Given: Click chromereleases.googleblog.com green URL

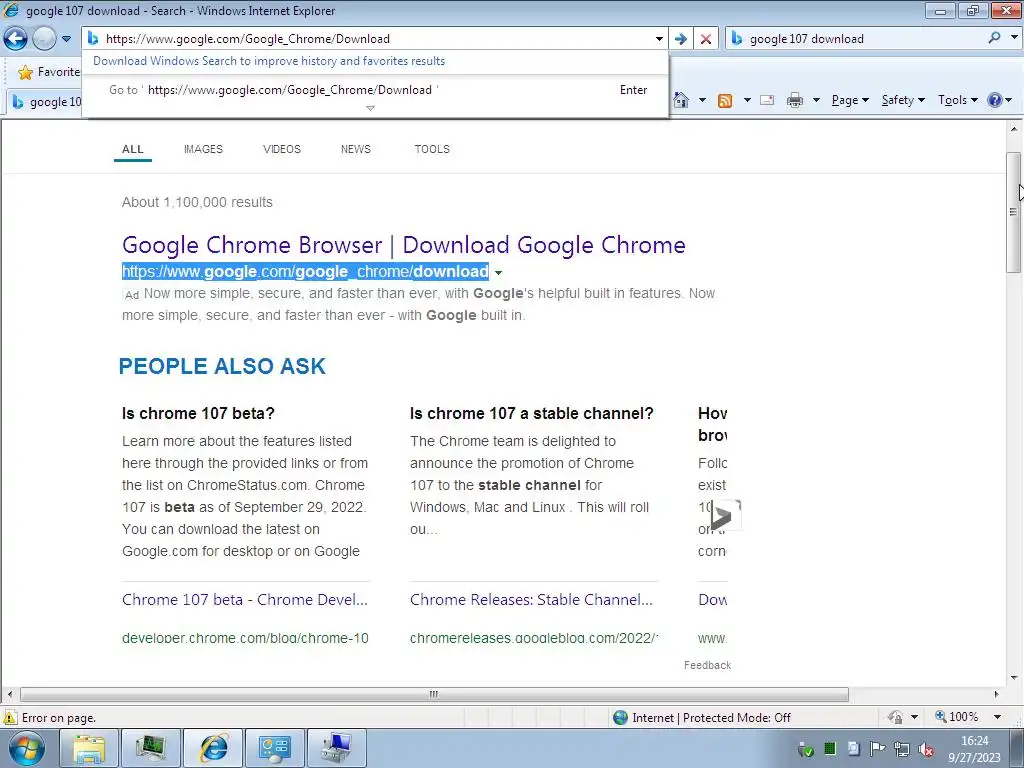Looking at the screenshot, I should 534,637.
